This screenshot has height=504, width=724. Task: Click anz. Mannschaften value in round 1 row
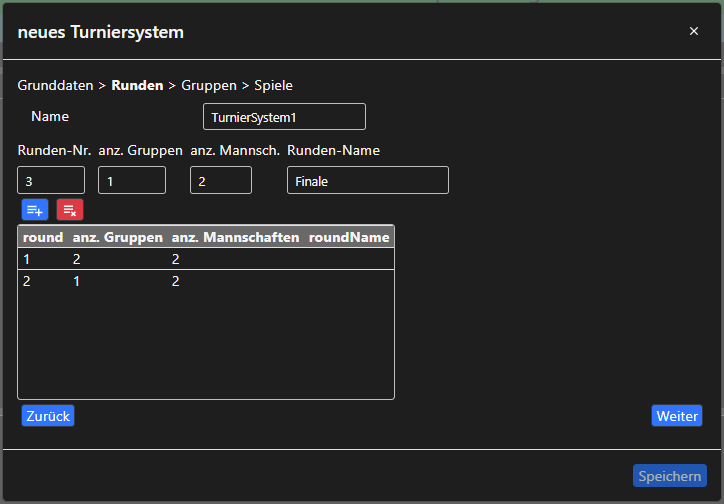175,259
